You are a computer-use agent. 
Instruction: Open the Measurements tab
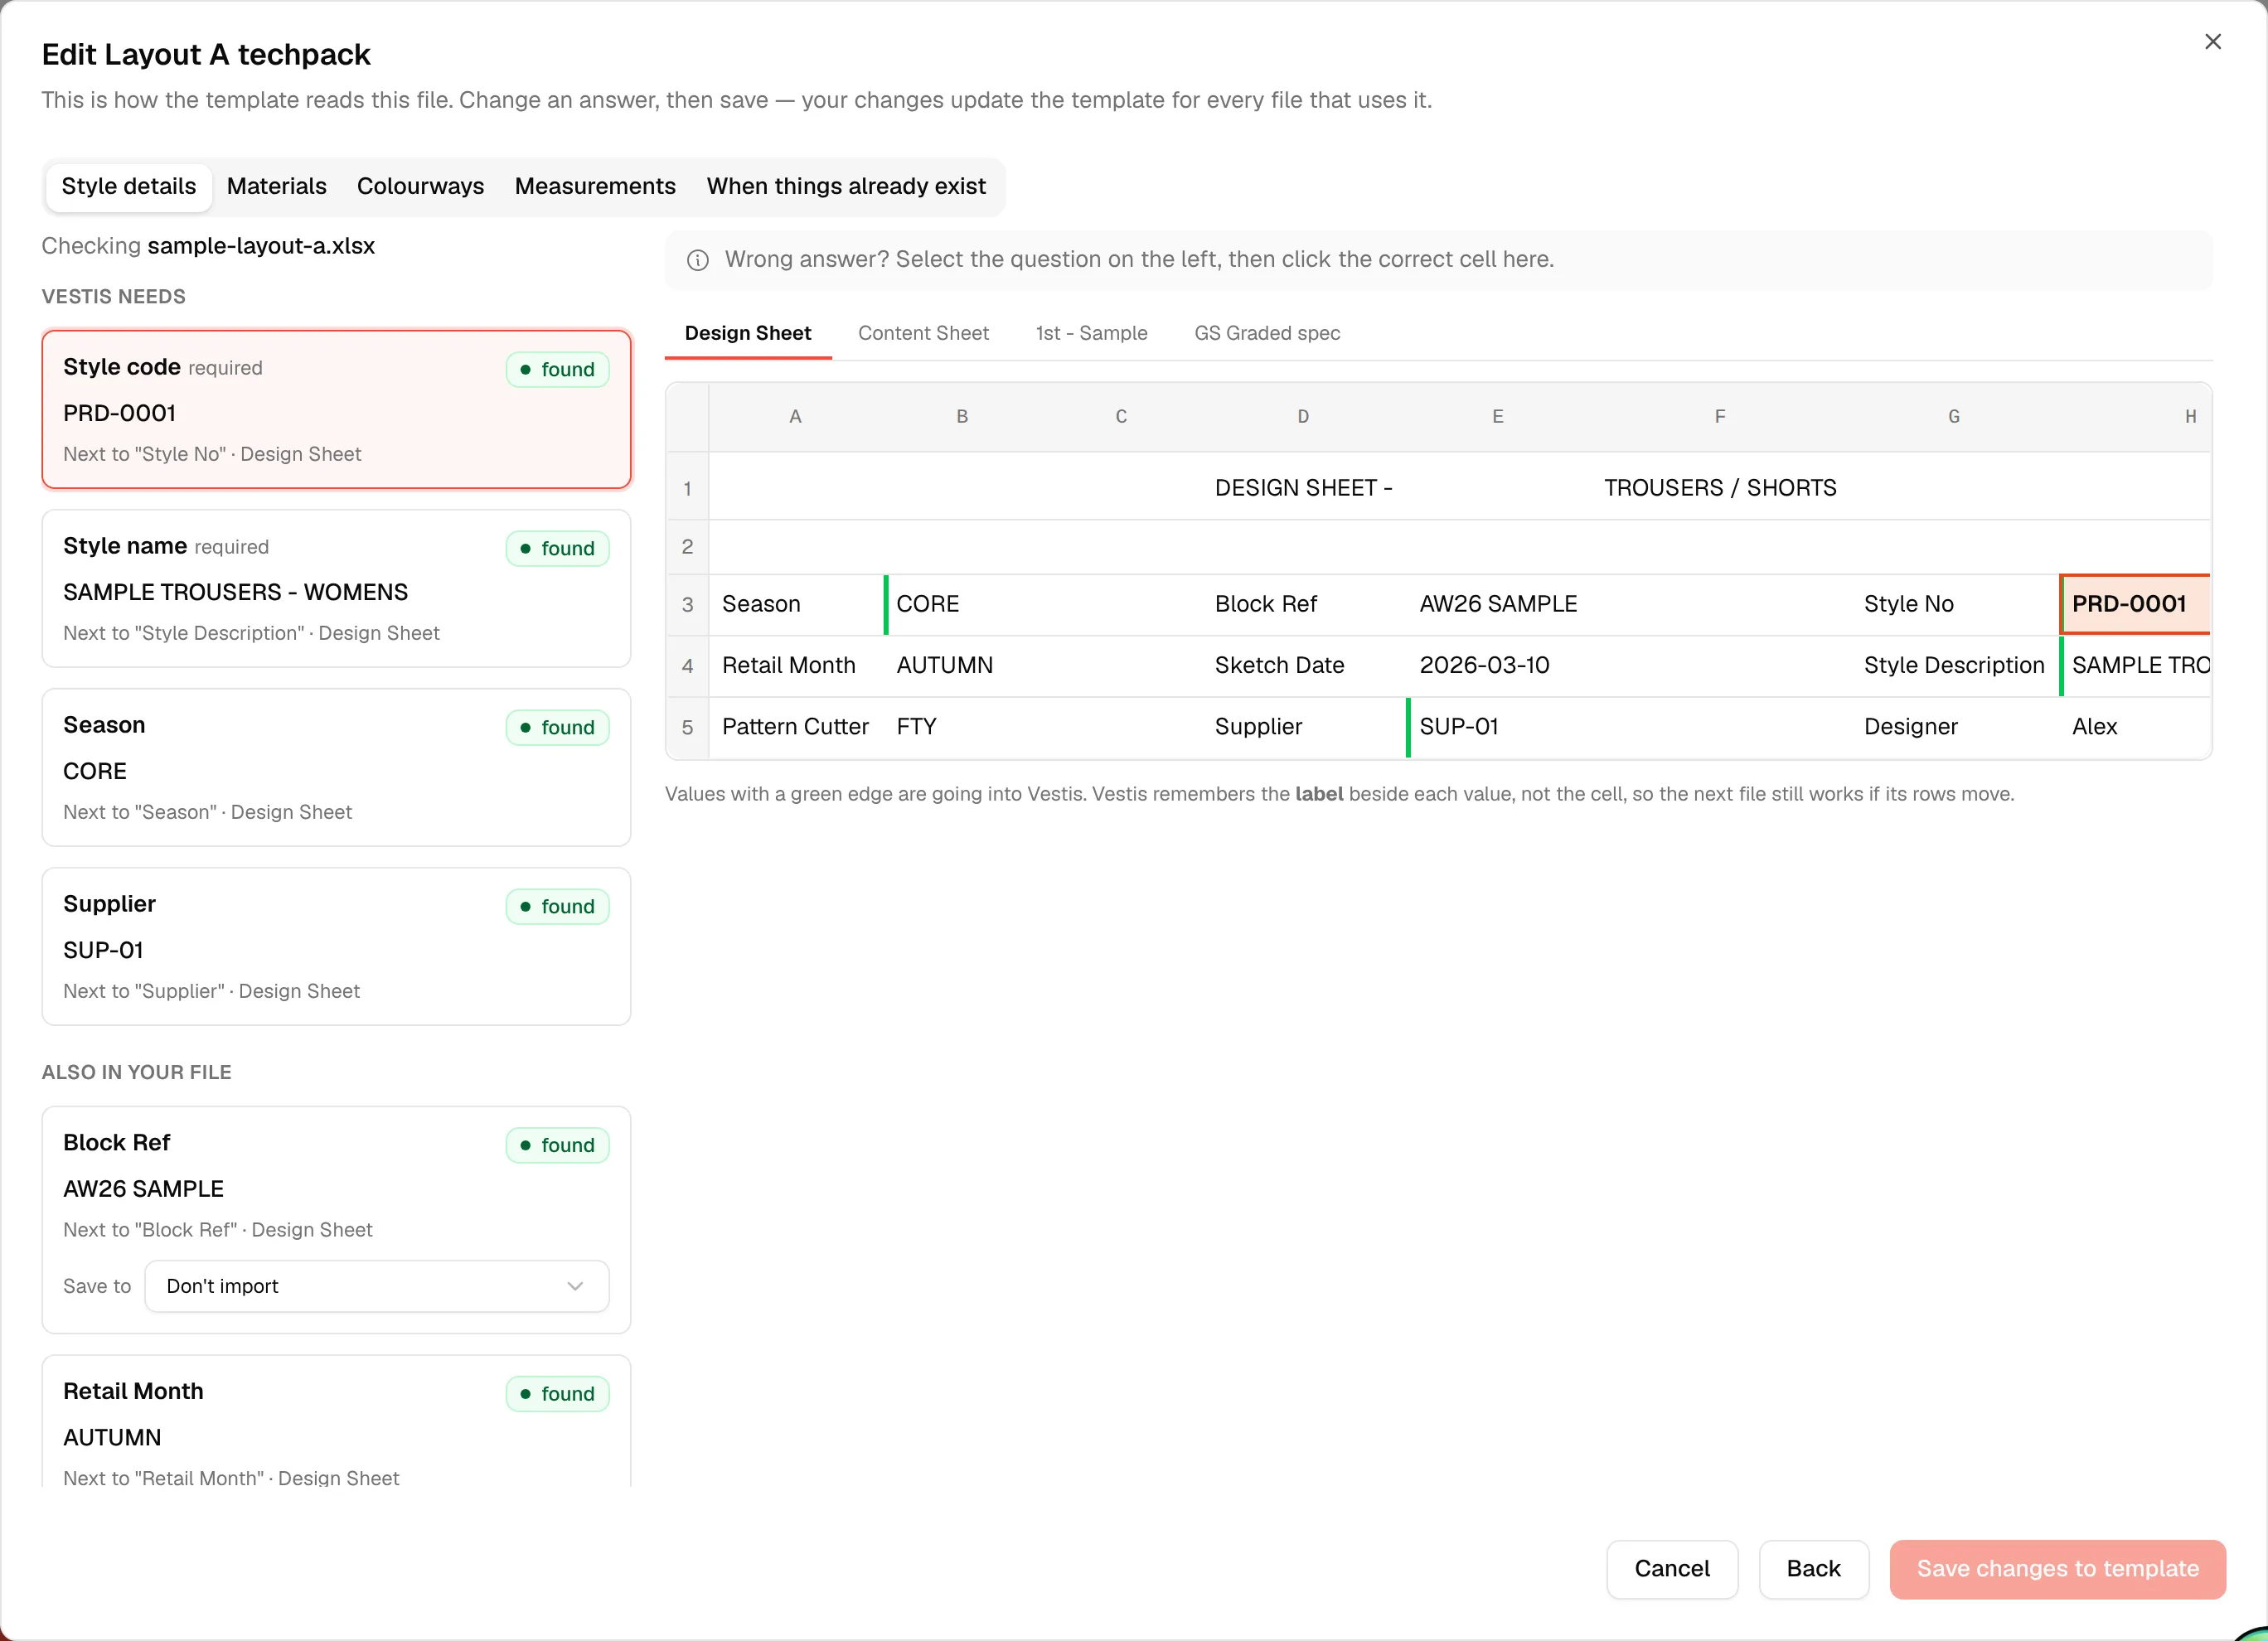click(595, 186)
